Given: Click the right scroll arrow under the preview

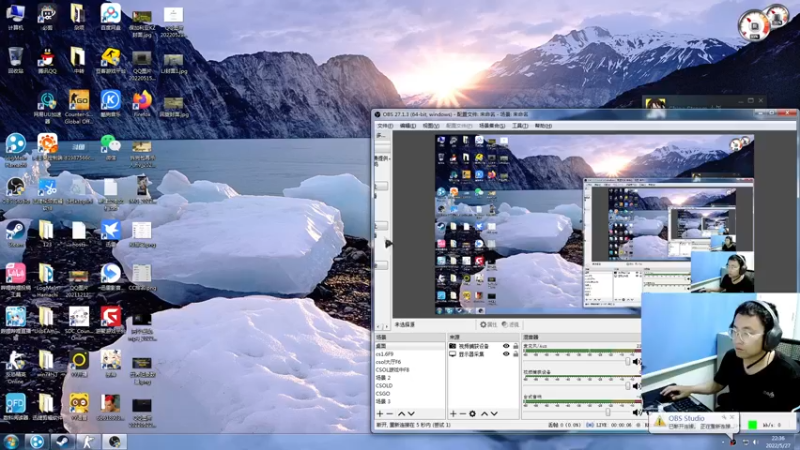Looking at the screenshot, I should click(x=386, y=326).
